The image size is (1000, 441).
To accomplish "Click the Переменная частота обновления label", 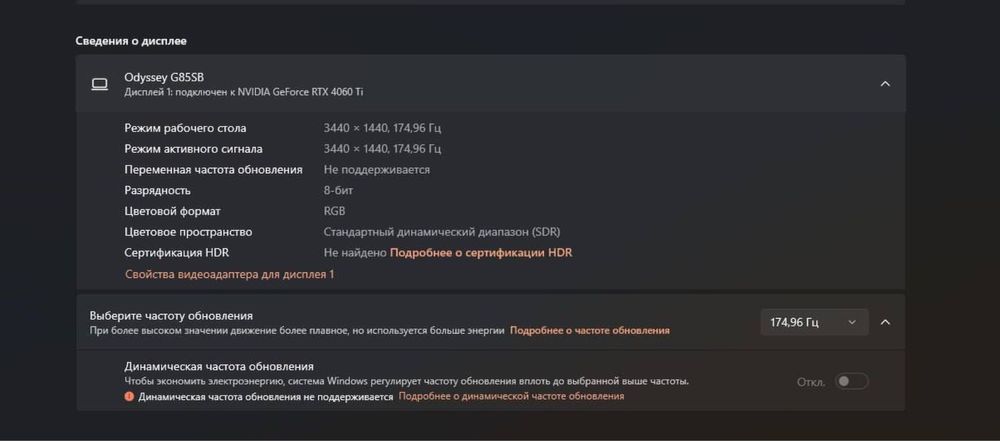I will [x=213, y=170].
